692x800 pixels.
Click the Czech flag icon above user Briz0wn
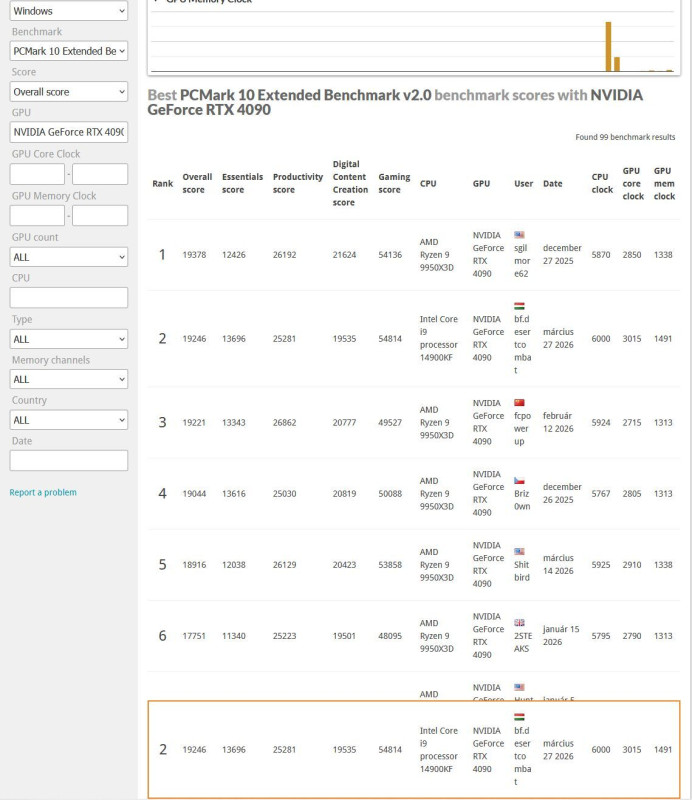[519, 481]
